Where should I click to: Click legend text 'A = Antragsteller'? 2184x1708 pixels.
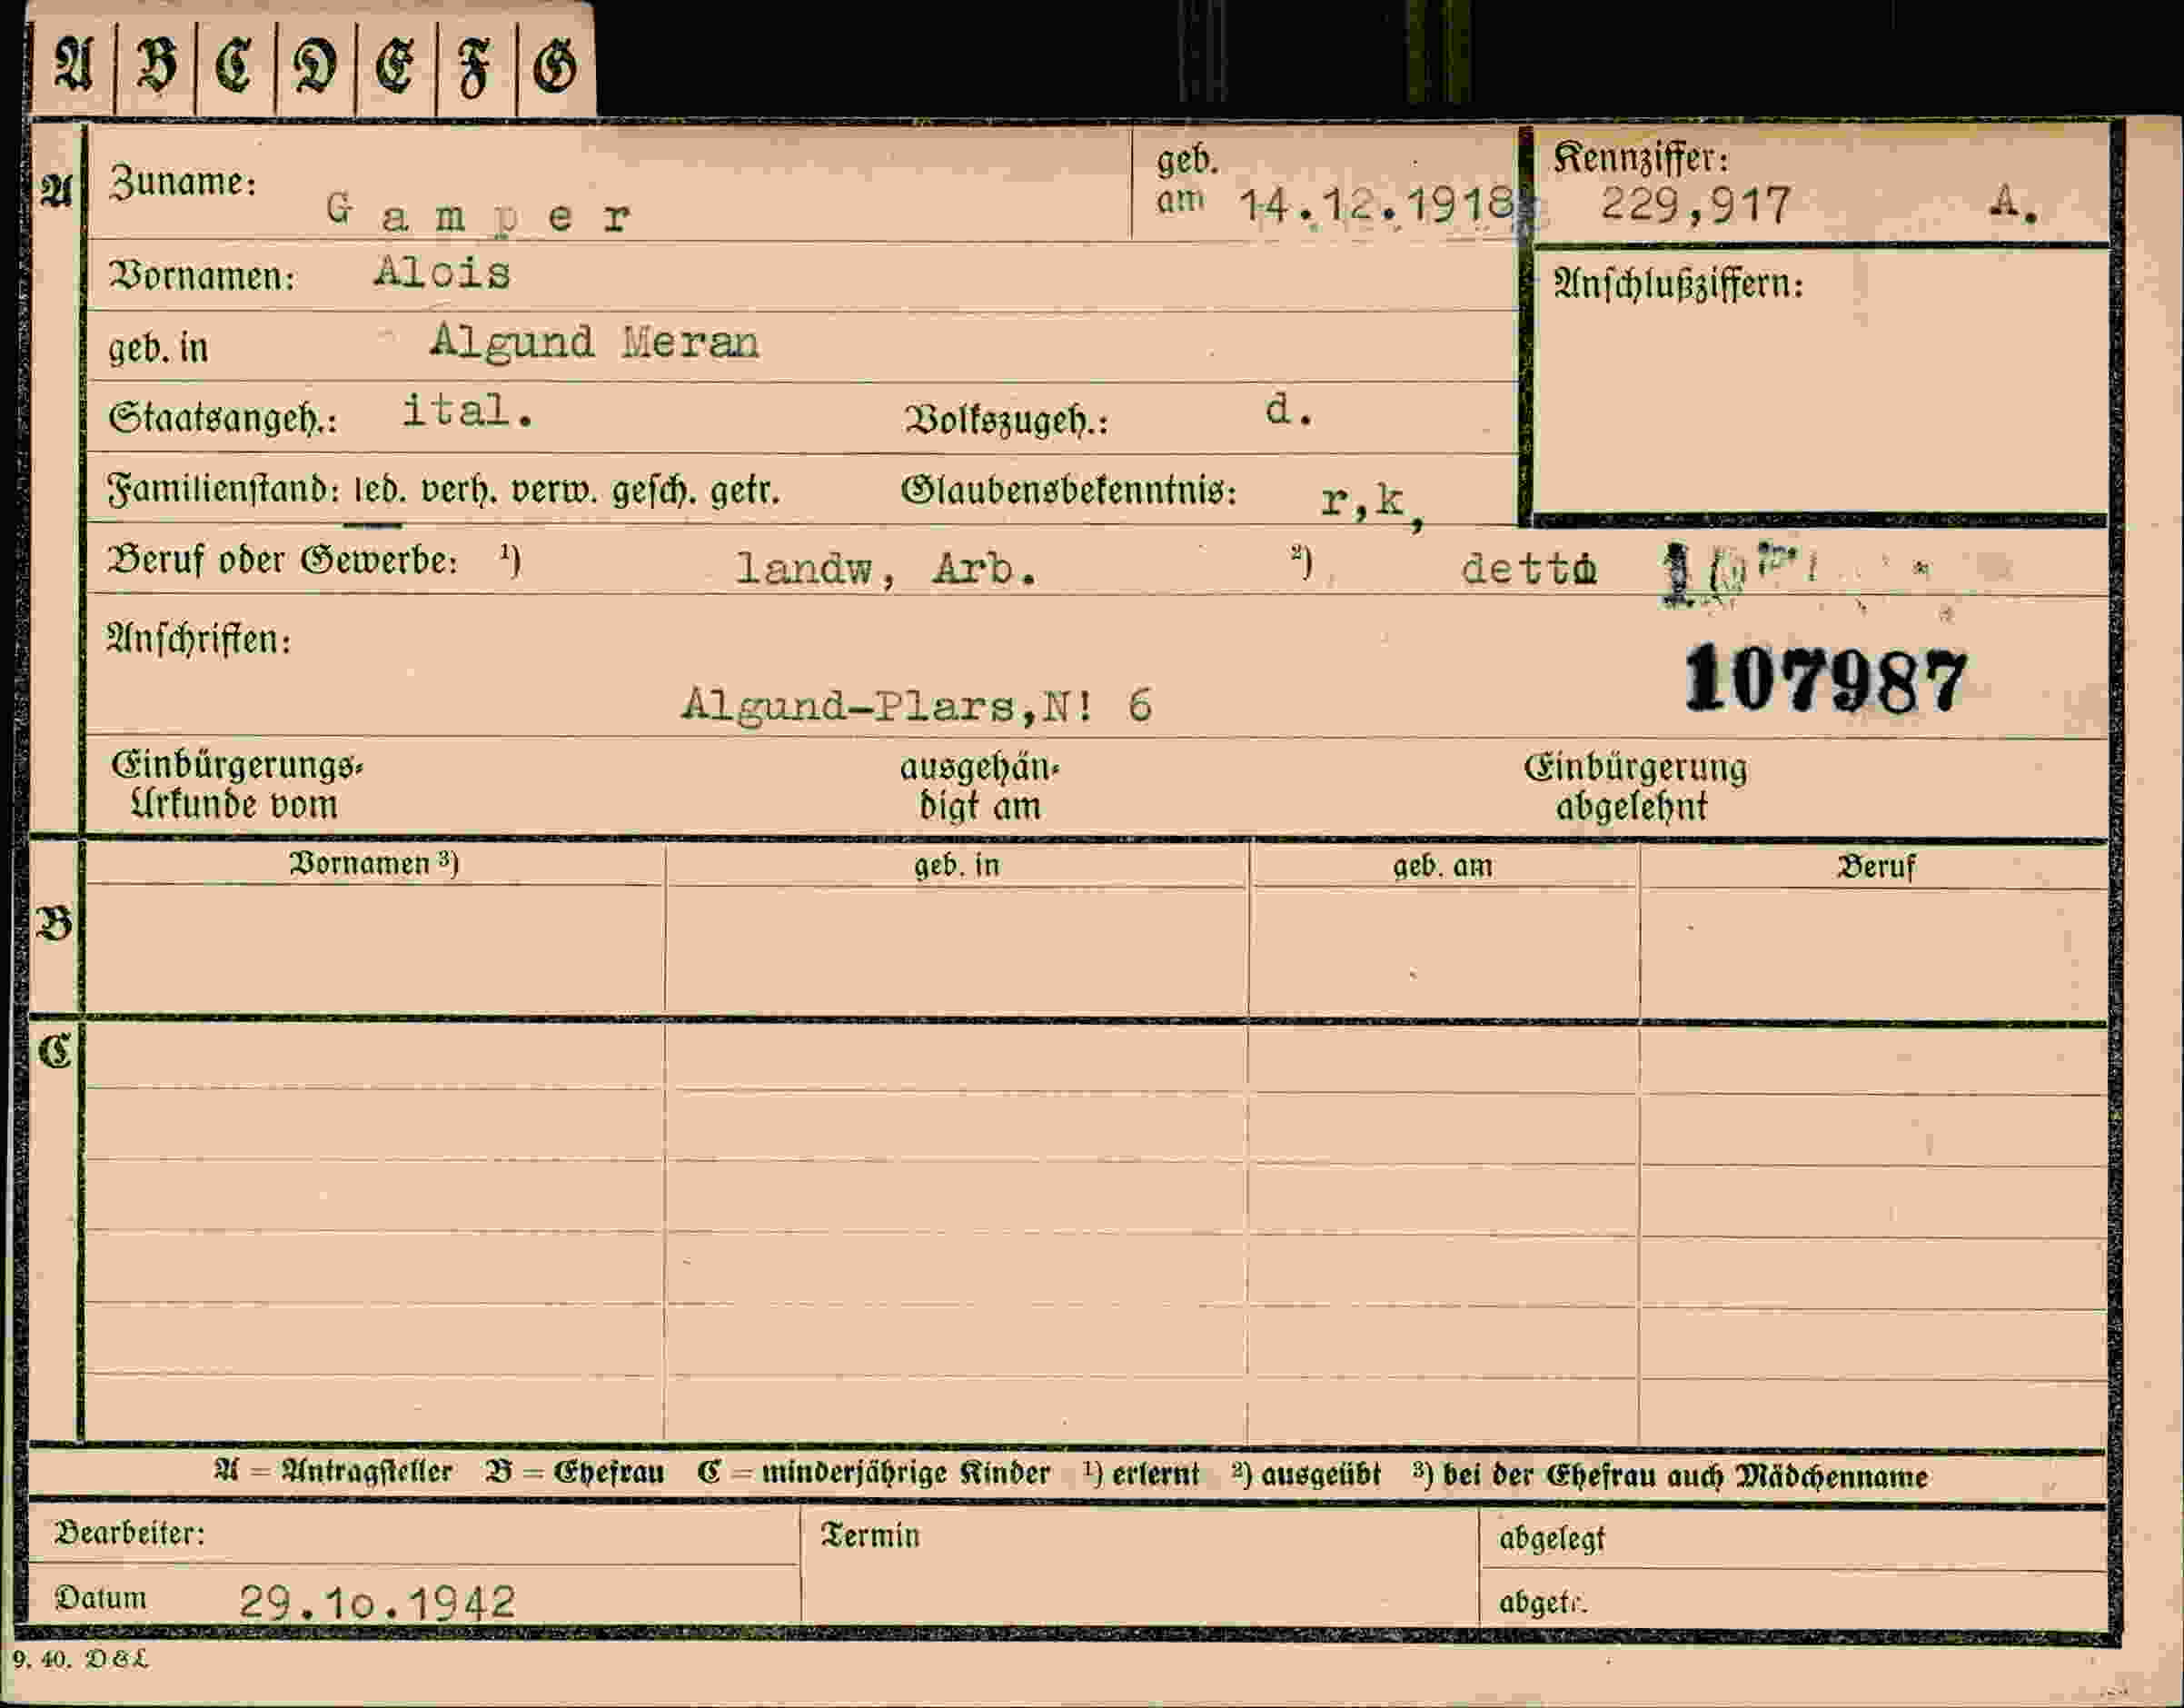tap(333, 1472)
